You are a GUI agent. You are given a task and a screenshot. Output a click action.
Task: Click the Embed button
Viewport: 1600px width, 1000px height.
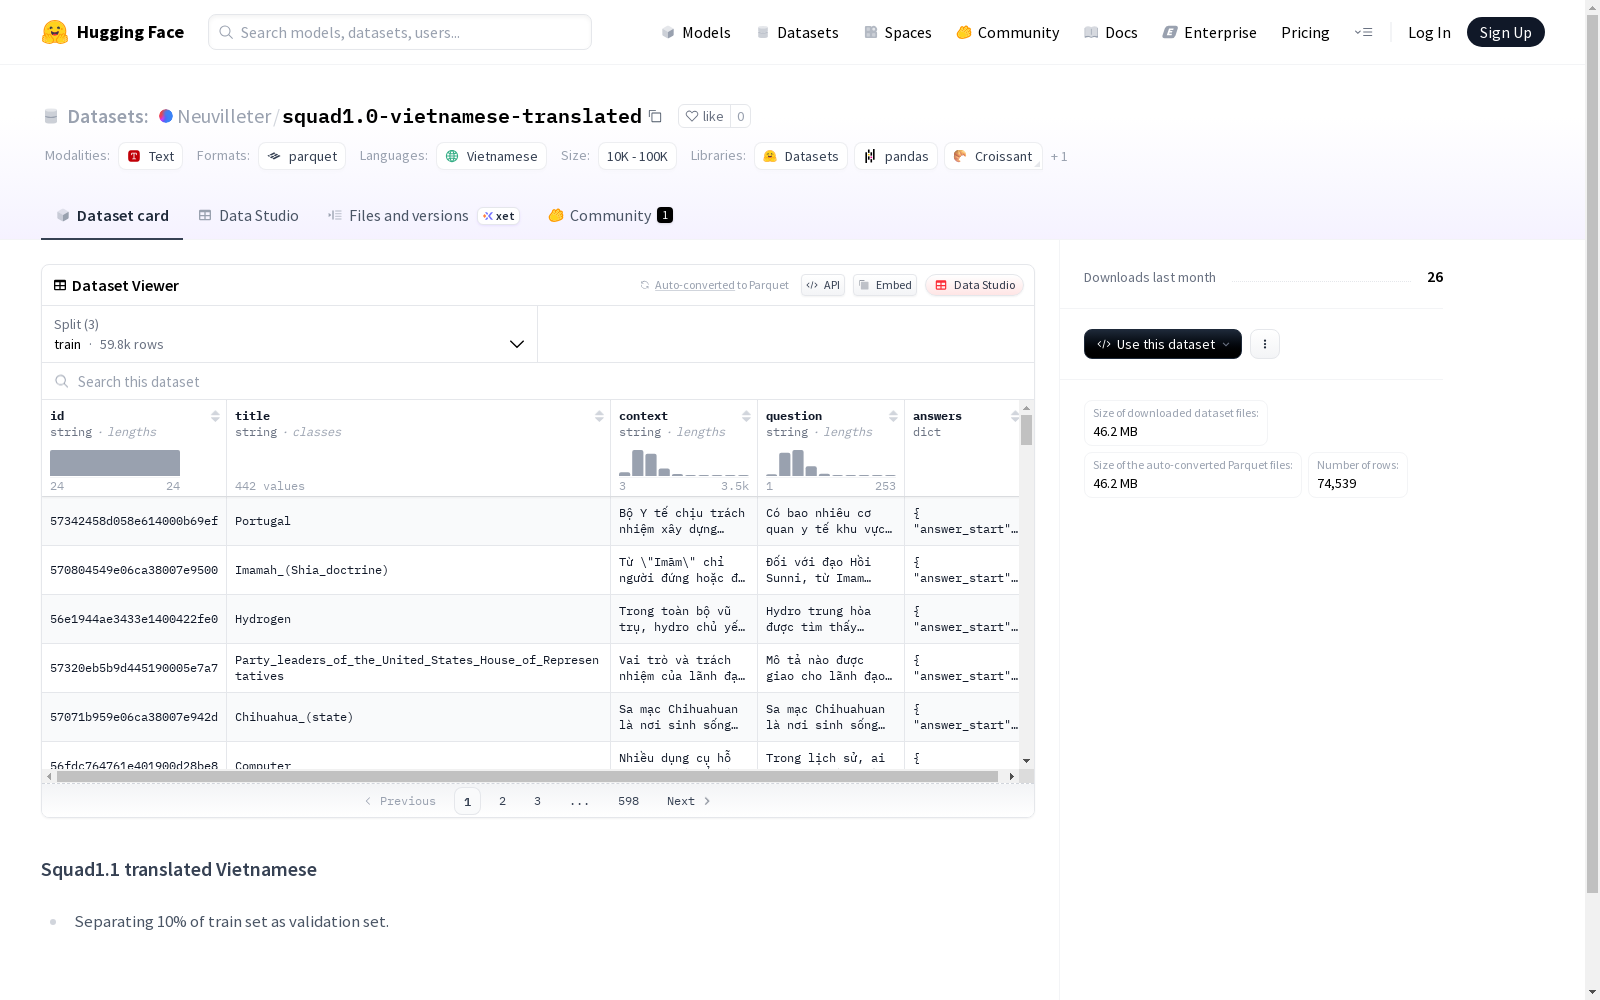coord(885,285)
